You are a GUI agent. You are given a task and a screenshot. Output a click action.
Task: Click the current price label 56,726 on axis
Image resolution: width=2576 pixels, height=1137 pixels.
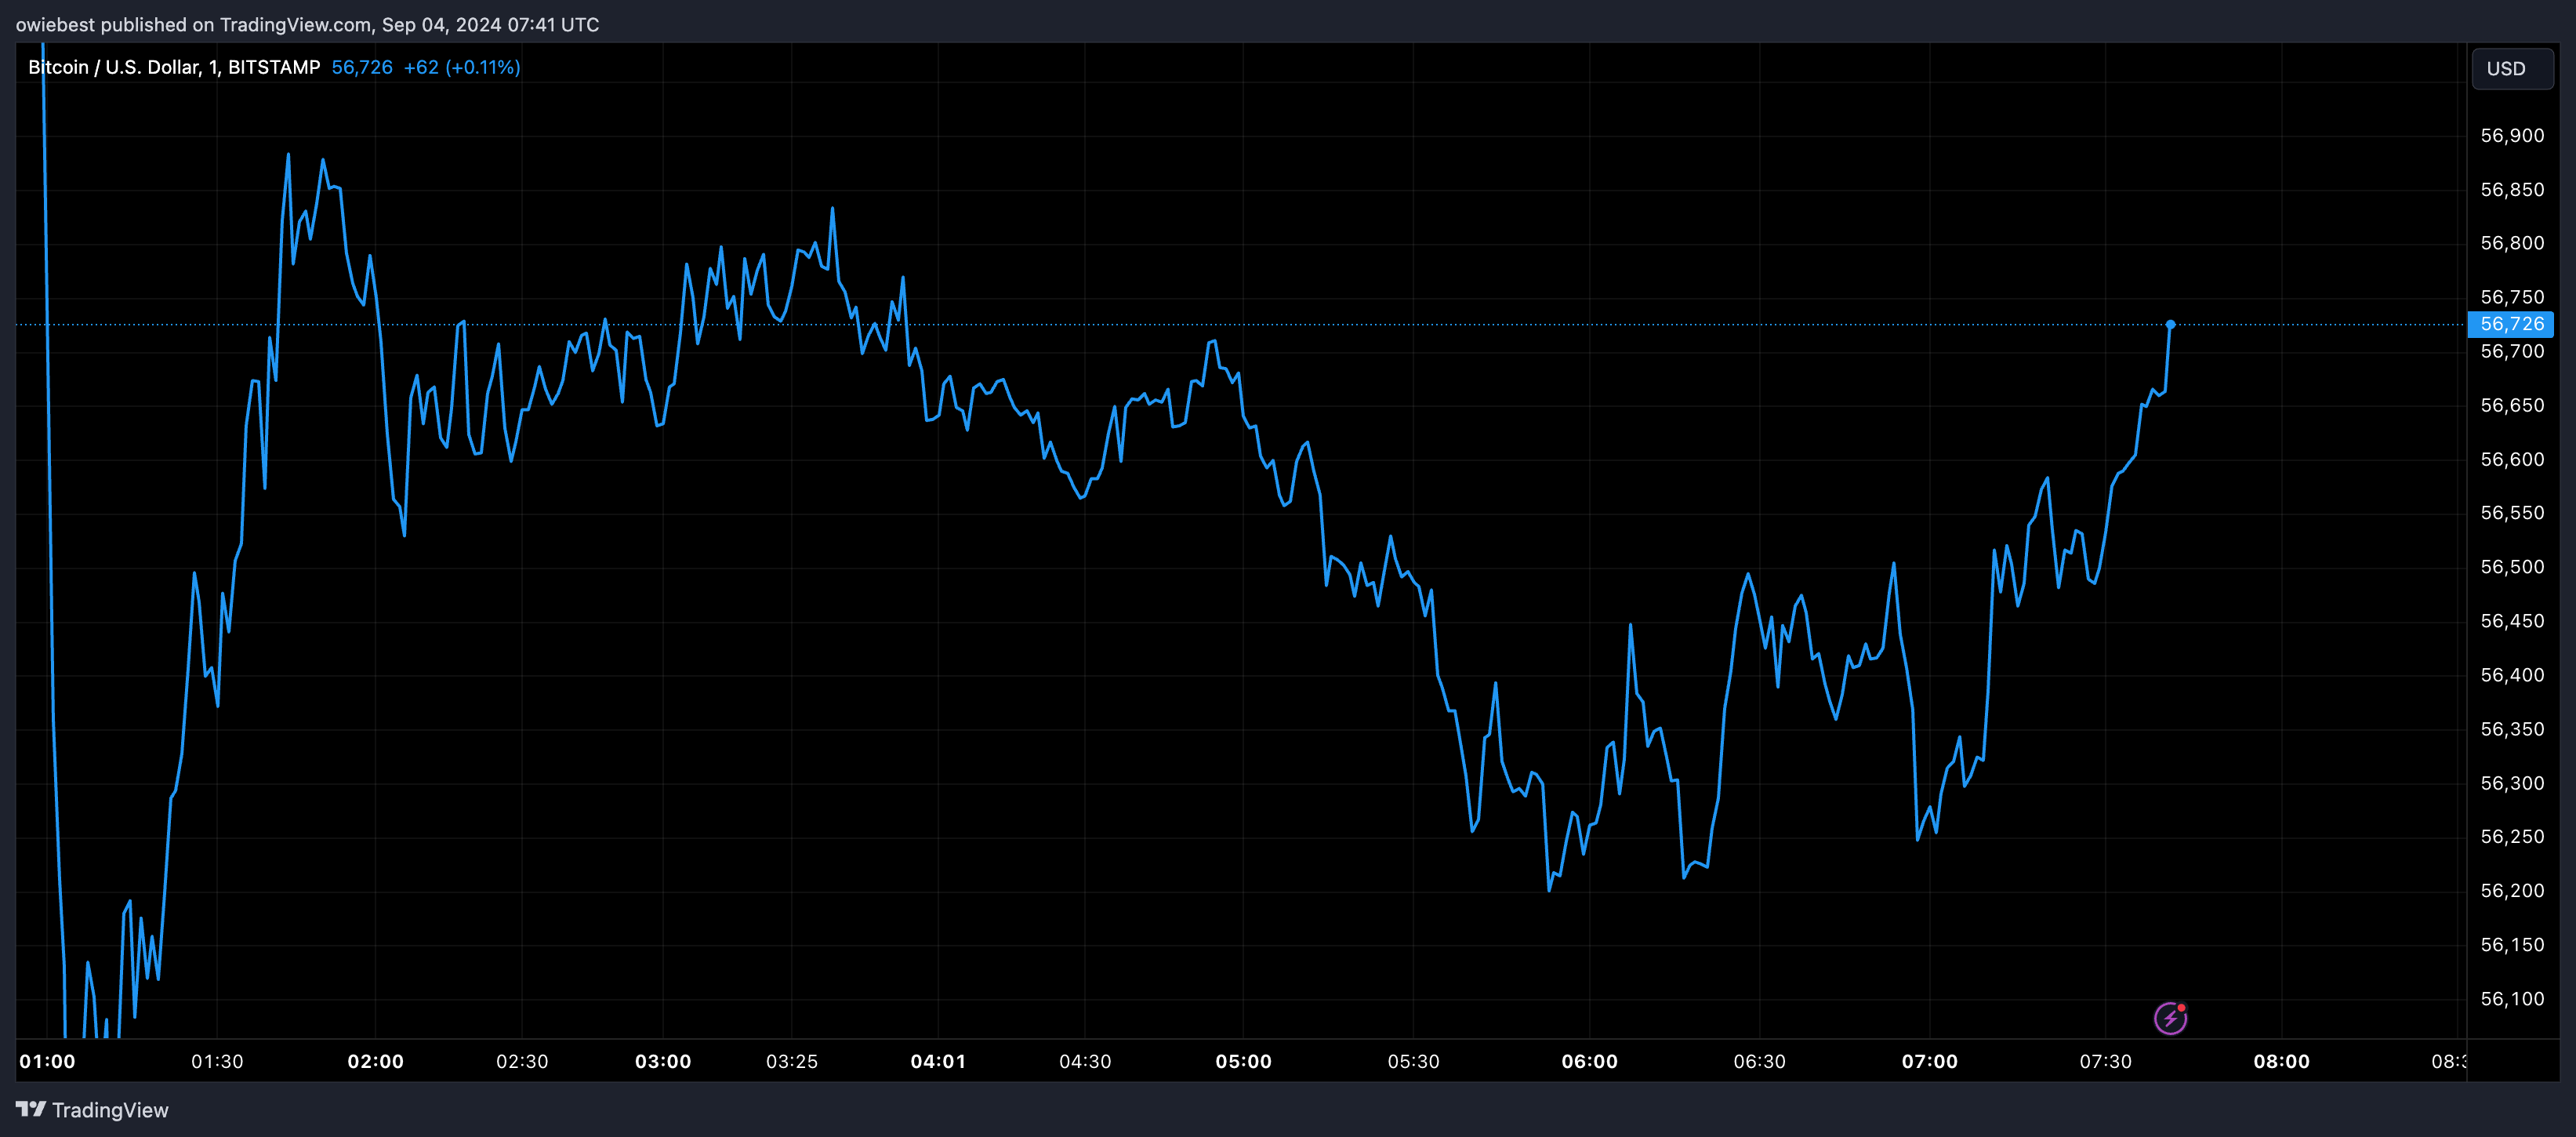click(x=2511, y=324)
